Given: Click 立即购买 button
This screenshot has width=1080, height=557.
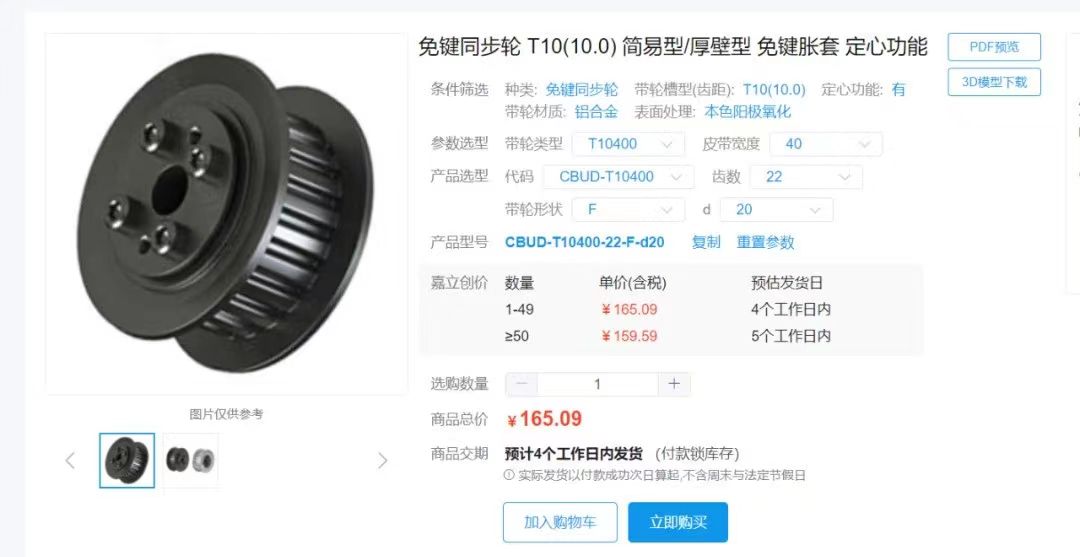Looking at the screenshot, I should tap(678, 523).
